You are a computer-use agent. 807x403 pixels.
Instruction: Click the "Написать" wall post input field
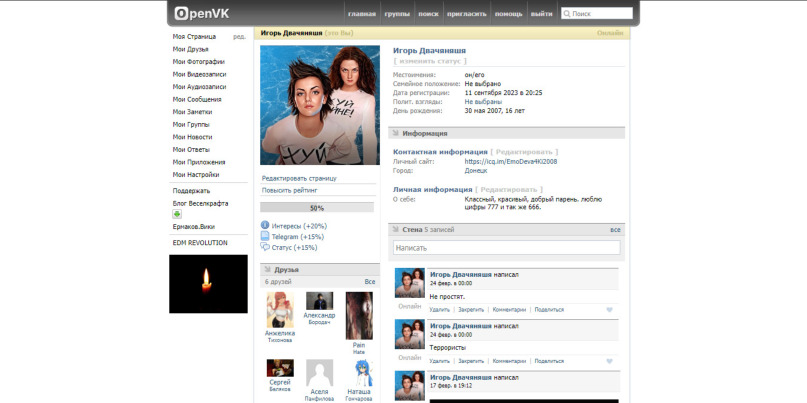(x=506, y=247)
